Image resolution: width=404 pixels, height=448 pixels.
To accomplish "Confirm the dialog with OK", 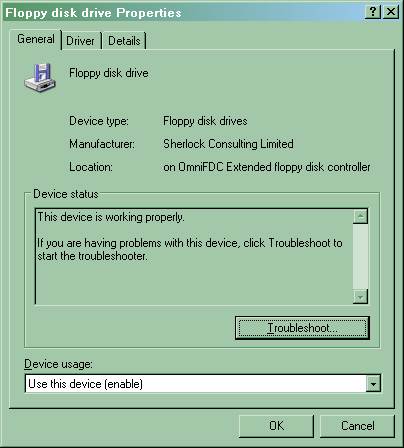I will click(x=276, y=426).
